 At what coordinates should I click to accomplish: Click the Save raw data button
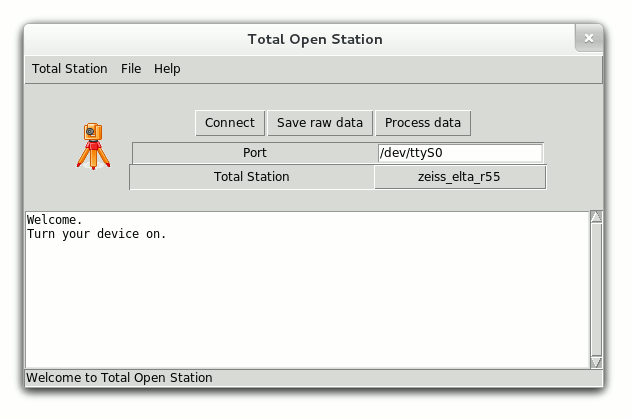point(320,123)
